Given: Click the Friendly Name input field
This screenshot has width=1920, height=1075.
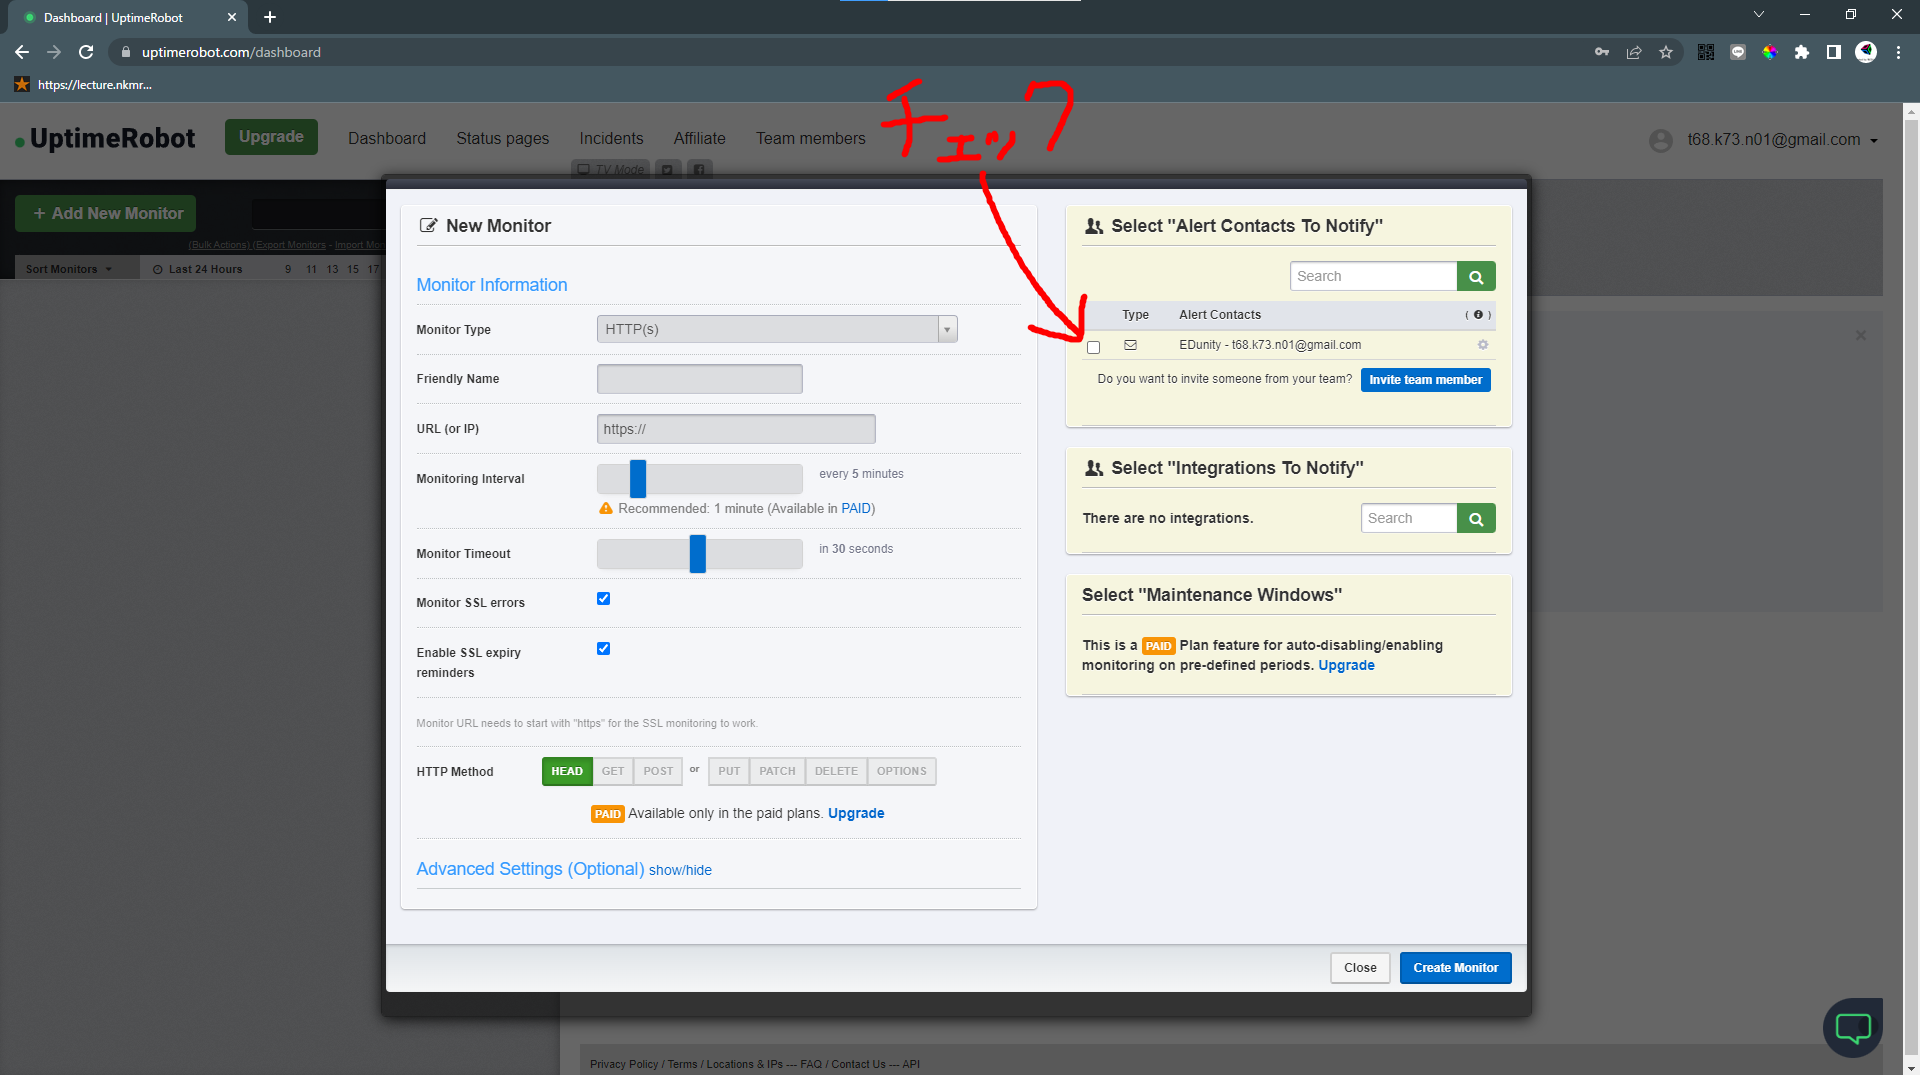Looking at the screenshot, I should tap(700, 379).
